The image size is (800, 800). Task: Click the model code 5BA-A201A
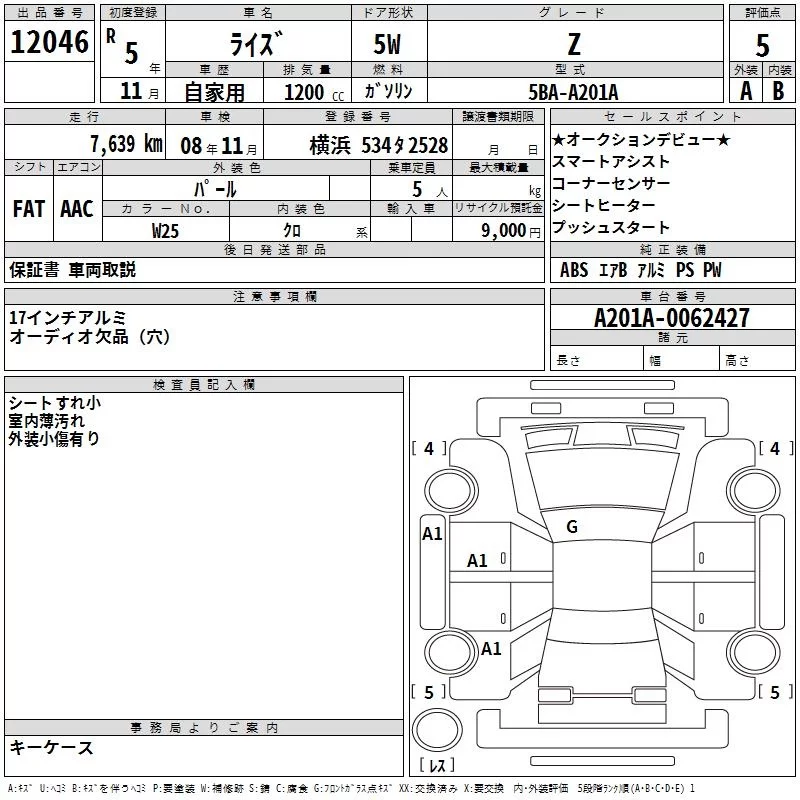click(x=573, y=91)
